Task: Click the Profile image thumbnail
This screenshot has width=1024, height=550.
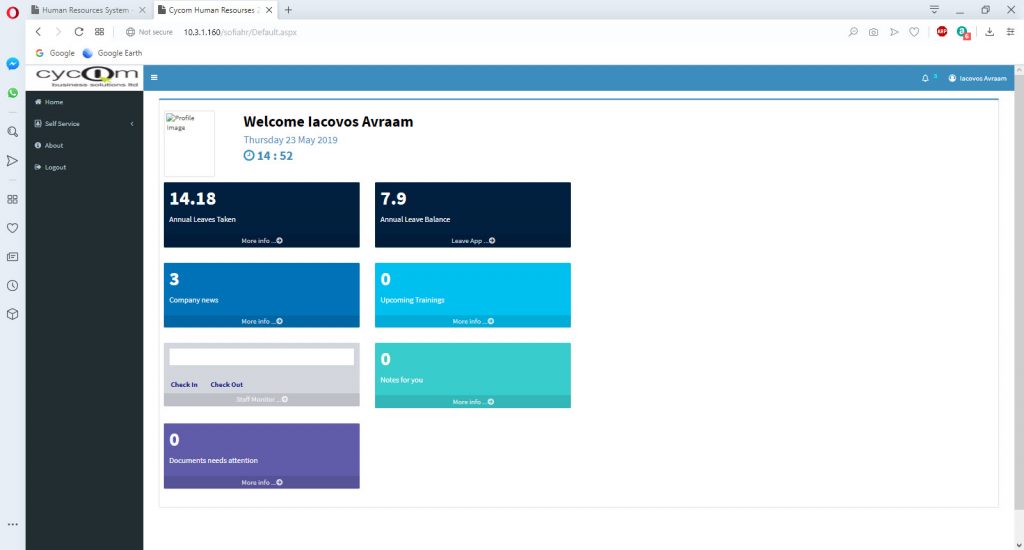Action: [189, 144]
